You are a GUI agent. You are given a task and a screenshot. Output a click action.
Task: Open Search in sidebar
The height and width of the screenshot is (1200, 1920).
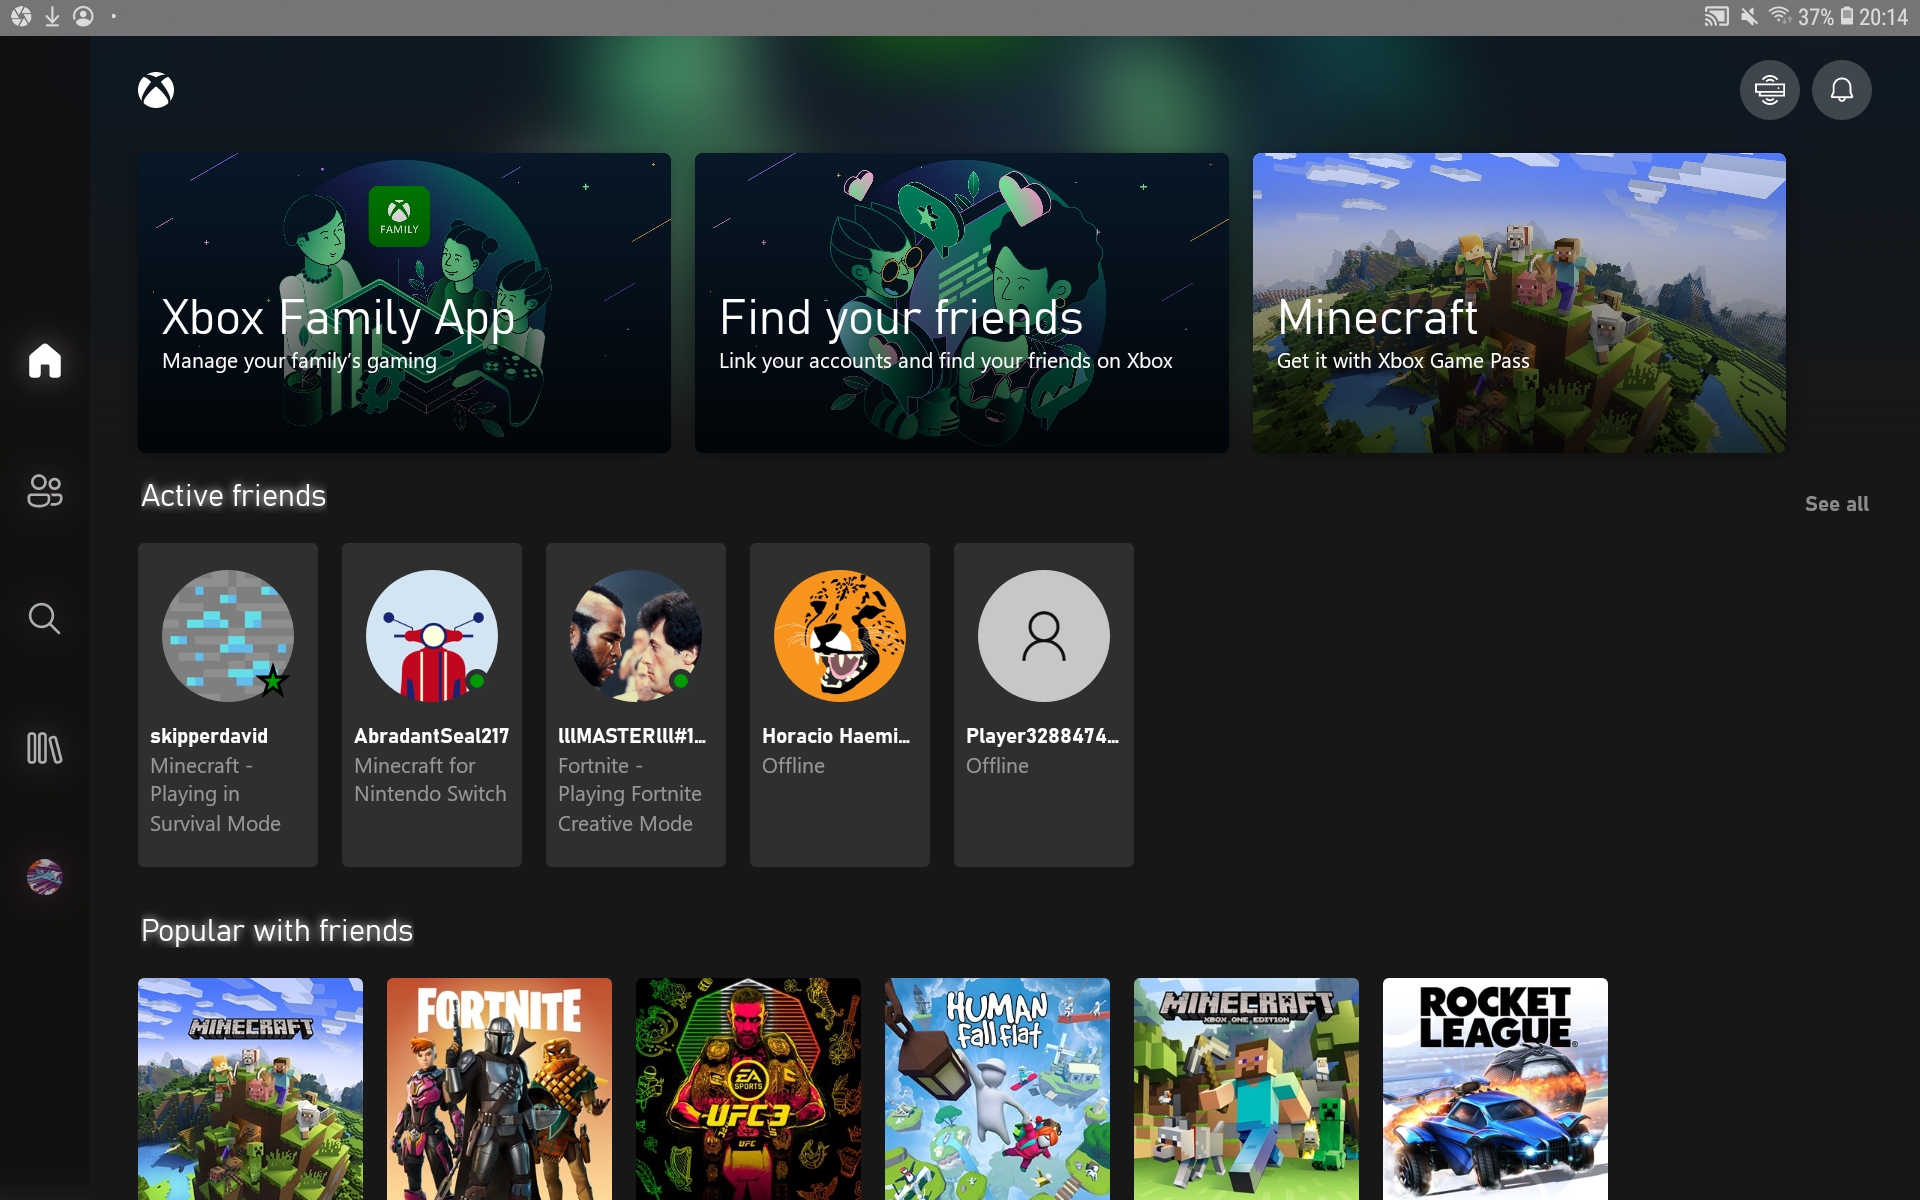point(45,618)
